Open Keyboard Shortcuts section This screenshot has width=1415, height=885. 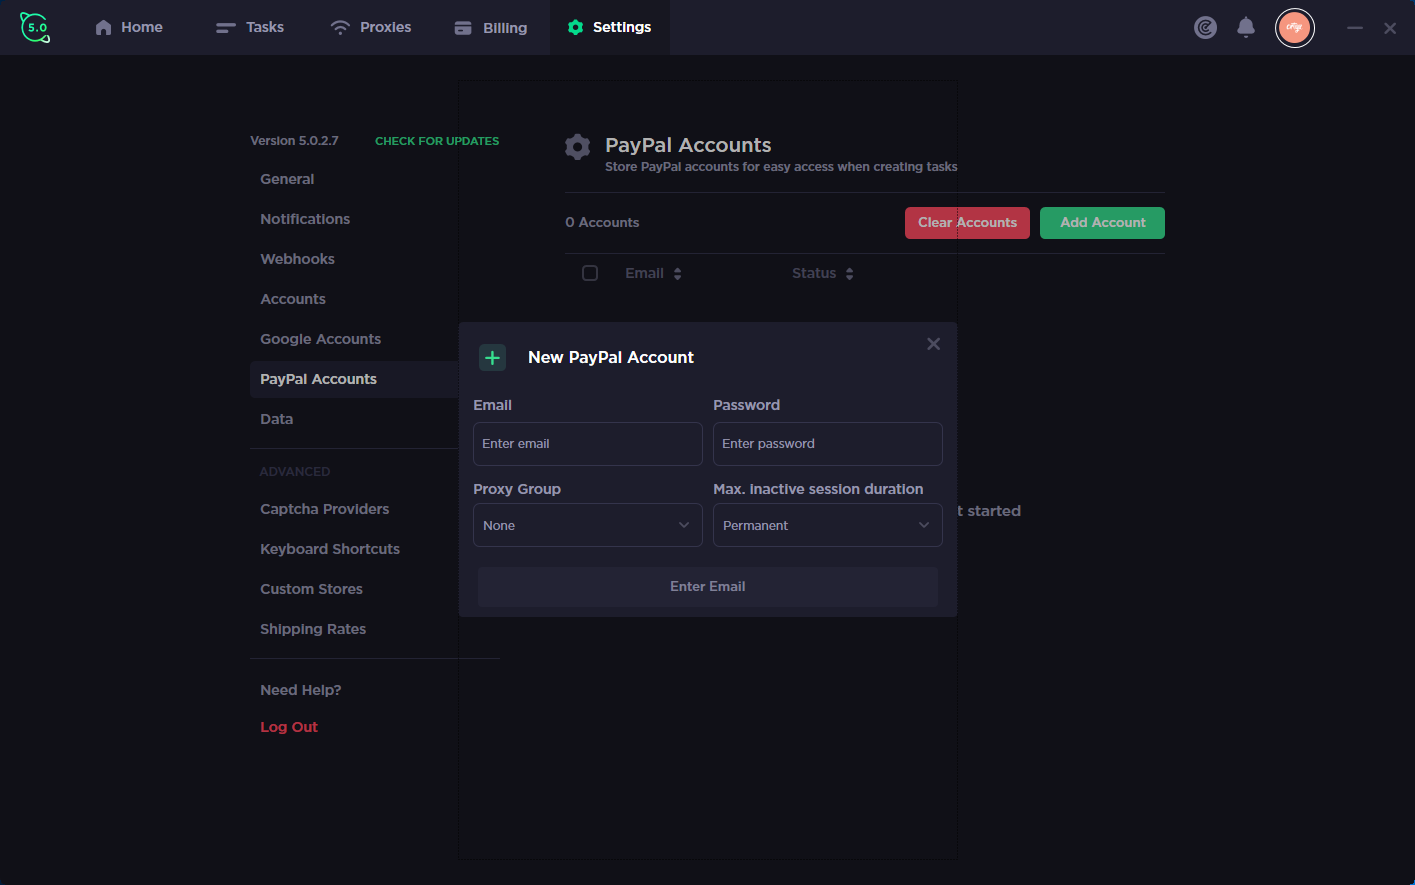[x=330, y=549]
